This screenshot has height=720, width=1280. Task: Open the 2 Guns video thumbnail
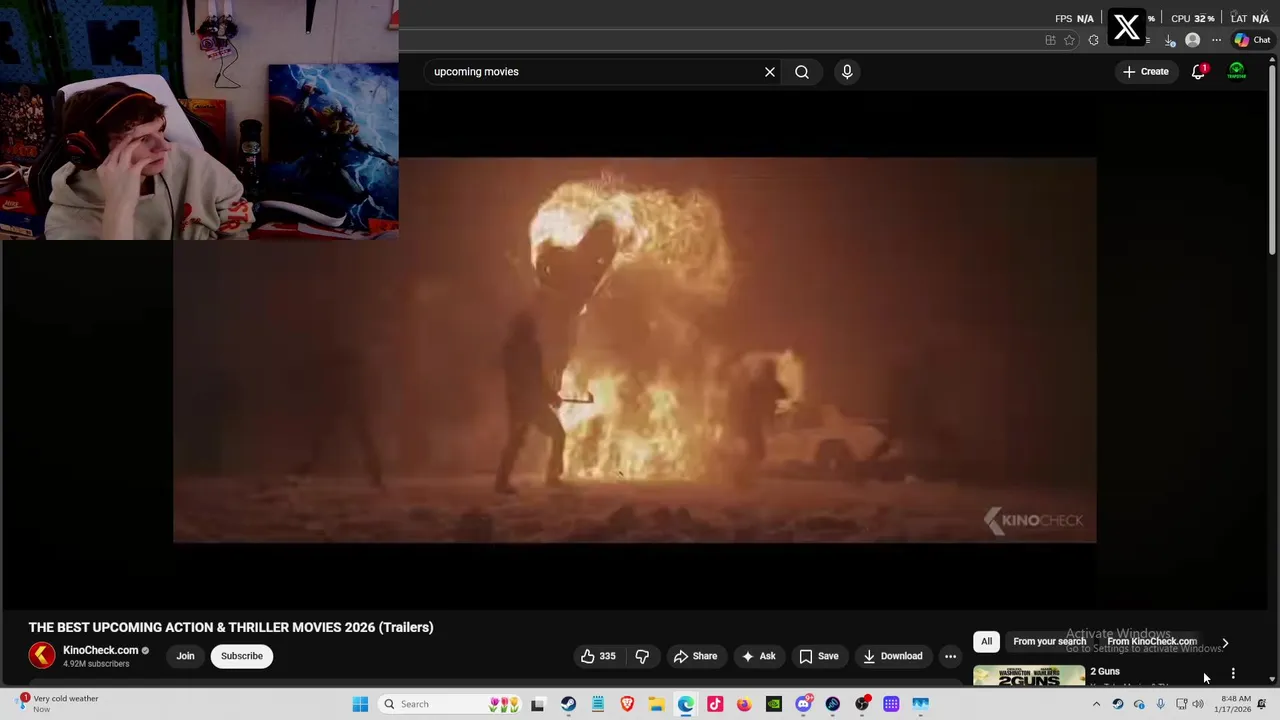click(x=1029, y=675)
